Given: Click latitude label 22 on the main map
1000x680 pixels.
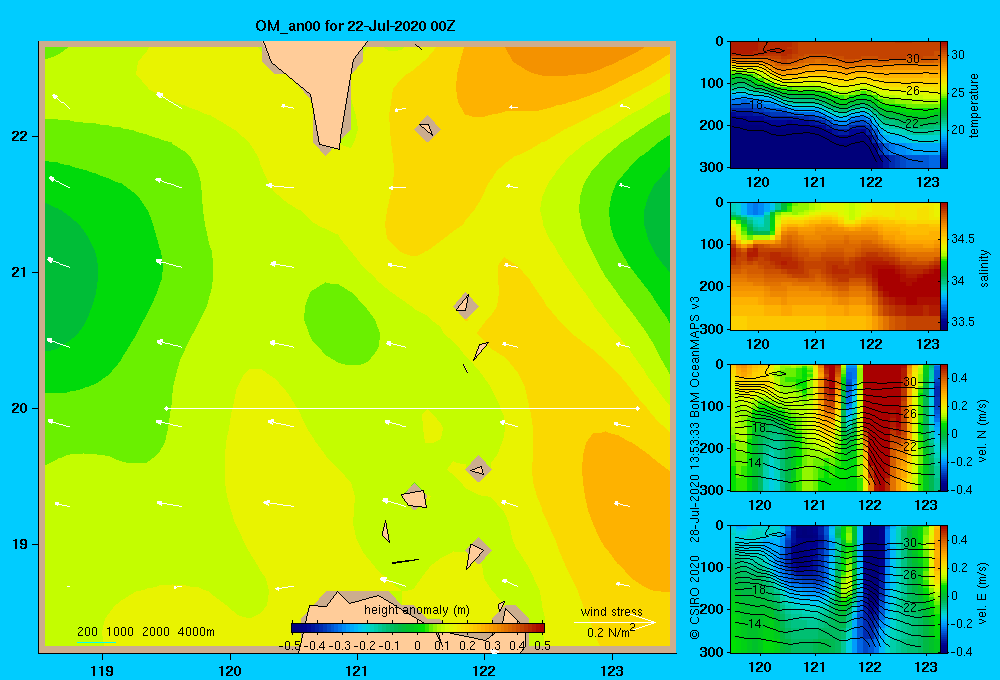Looking at the screenshot, I should tap(20, 136).
